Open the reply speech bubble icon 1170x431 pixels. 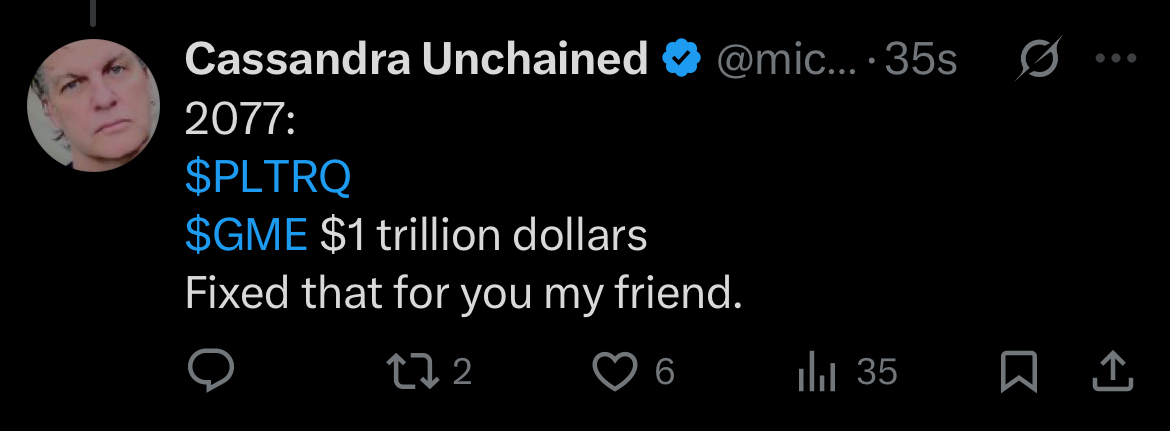pos(210,371)
